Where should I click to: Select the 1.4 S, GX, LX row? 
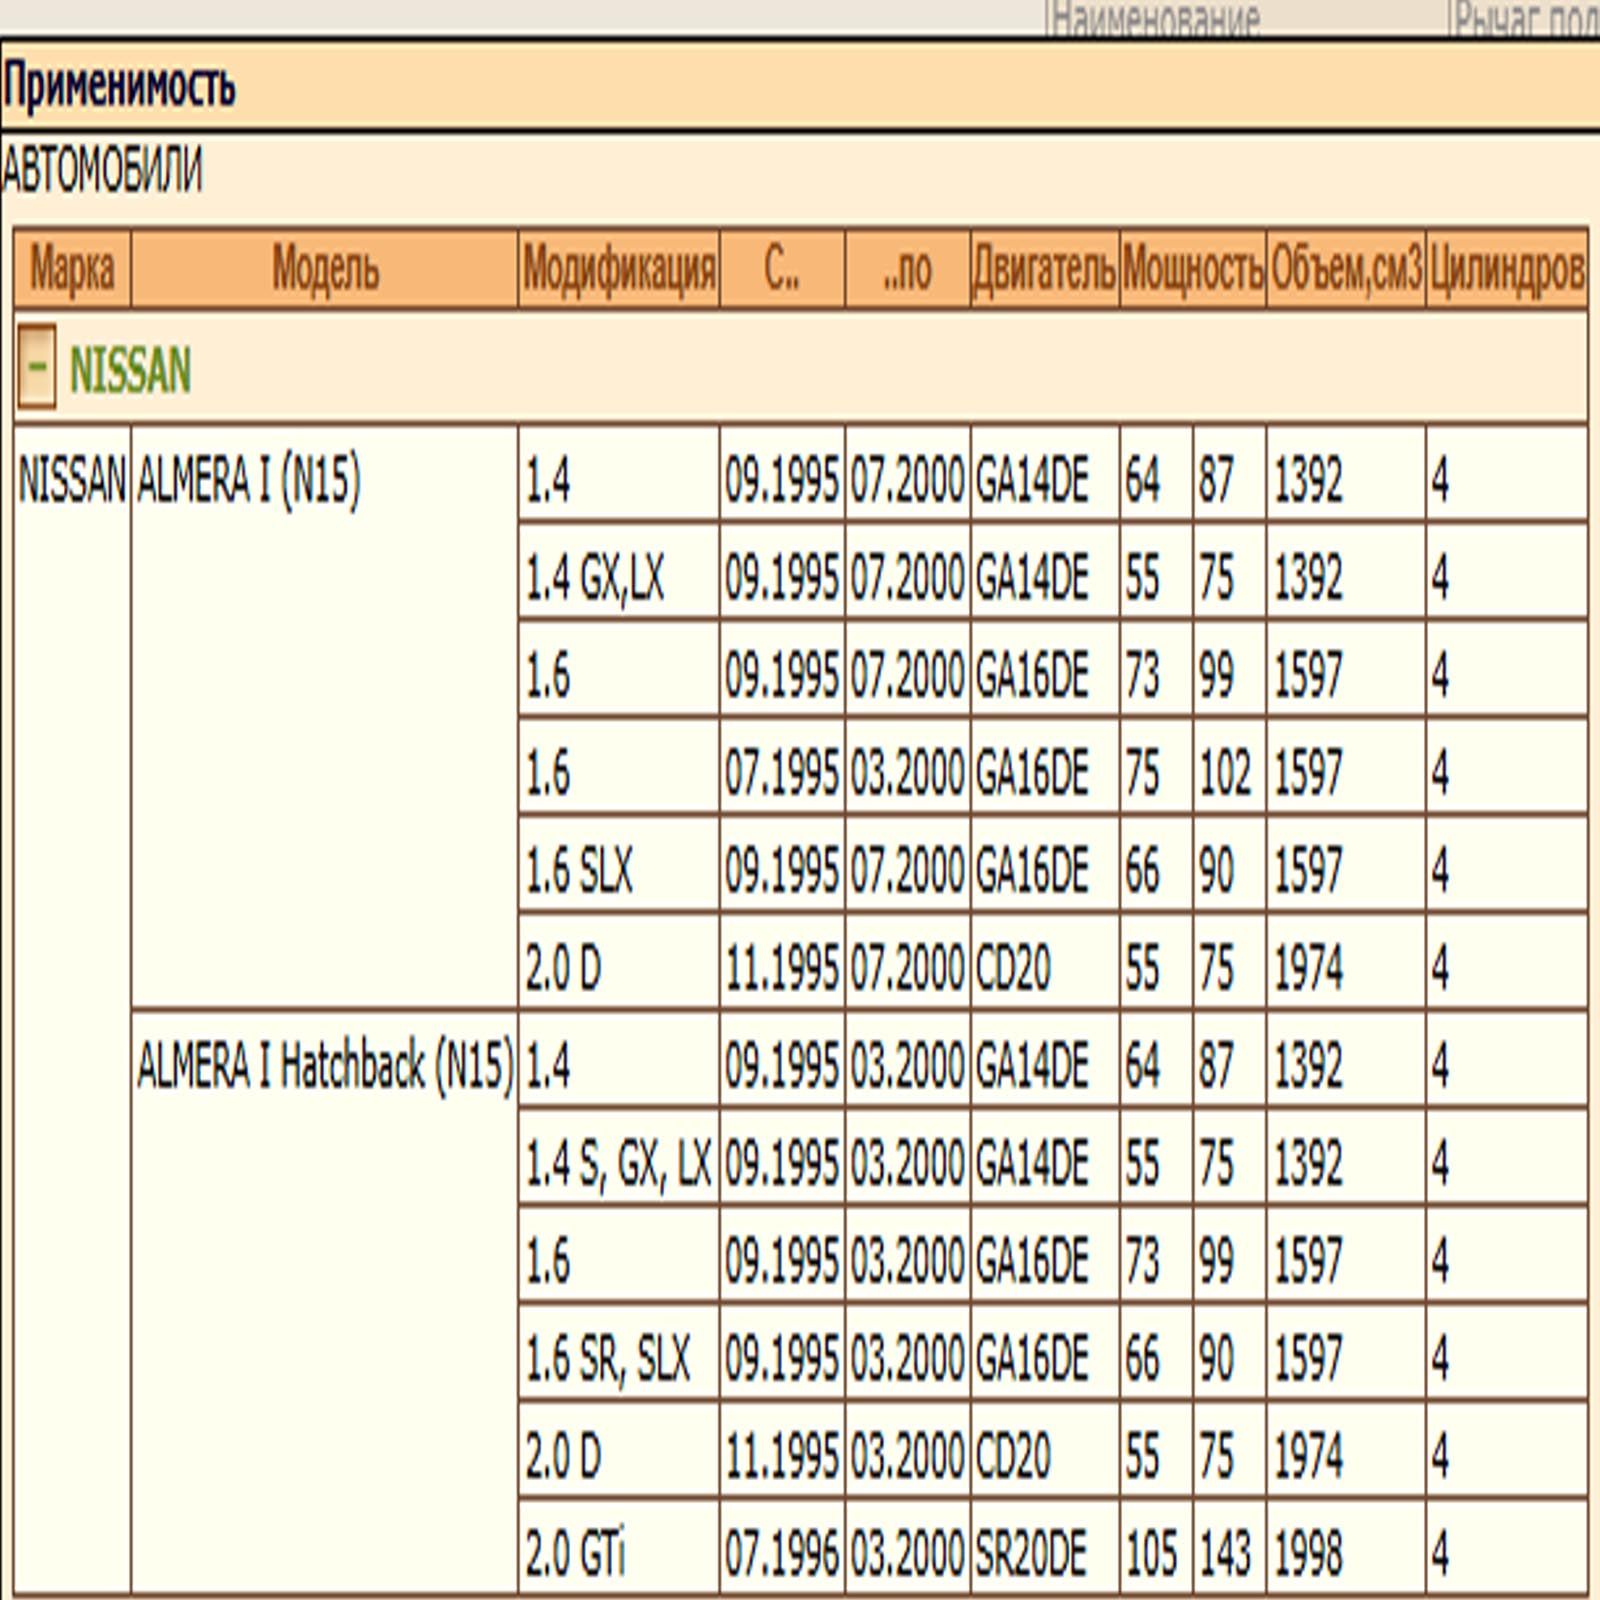618,1163
